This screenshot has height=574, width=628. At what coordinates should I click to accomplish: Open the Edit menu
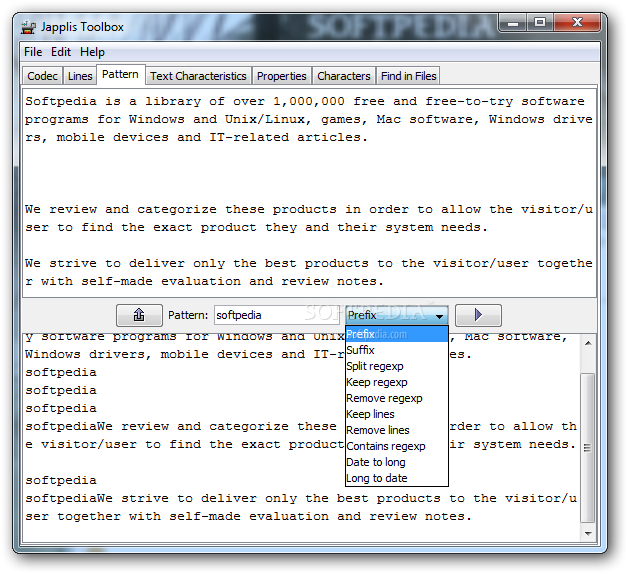(x=60, y=52)
